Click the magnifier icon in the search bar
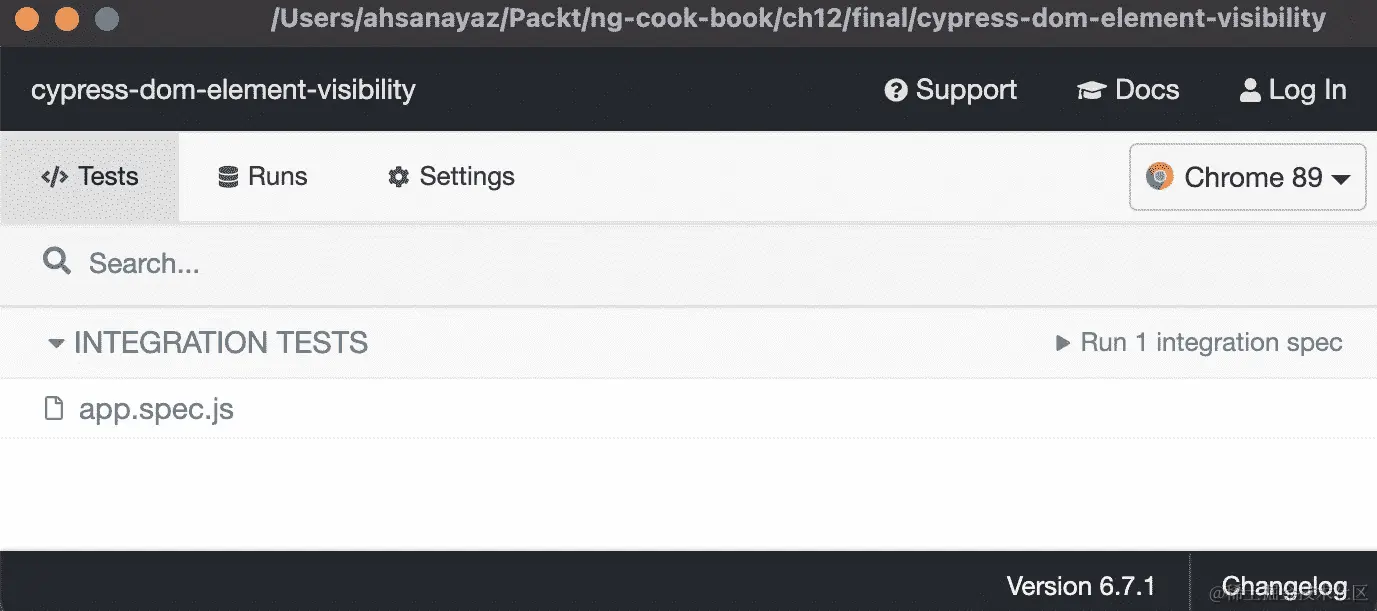The width and height of the screenshot is (1377, 611). (x=55, y=261)
